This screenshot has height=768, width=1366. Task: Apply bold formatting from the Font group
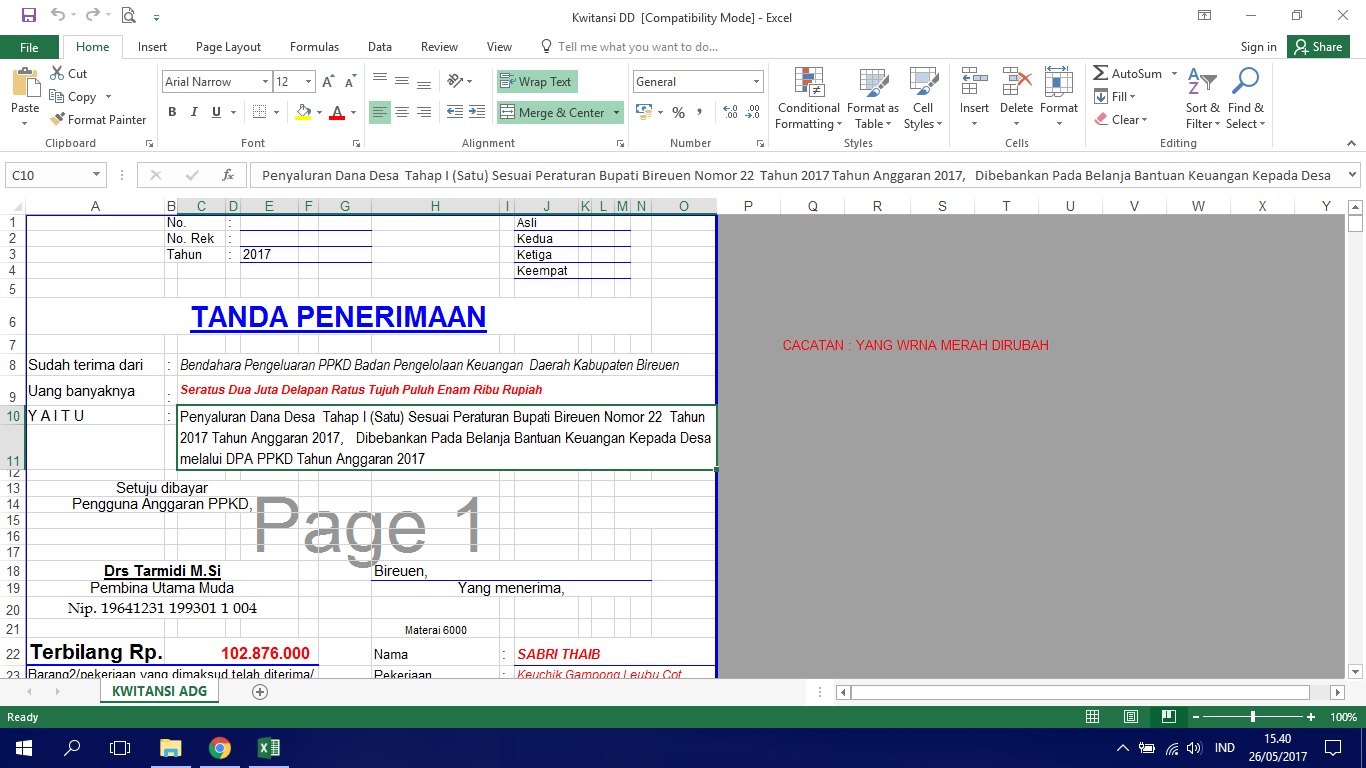tap(171, 111)
